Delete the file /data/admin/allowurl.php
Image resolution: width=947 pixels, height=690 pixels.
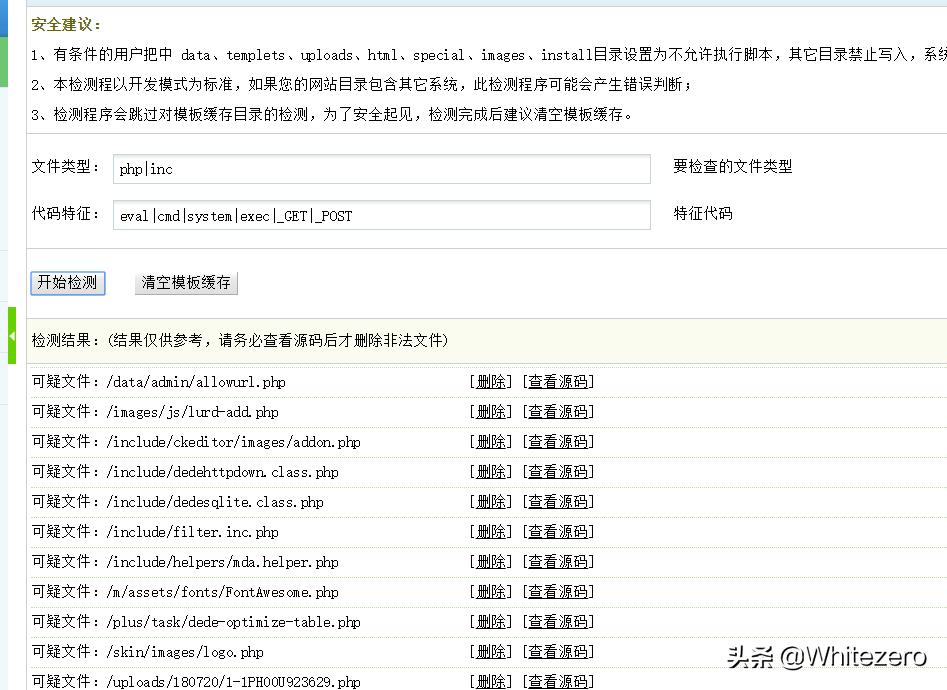coord(490,381)
